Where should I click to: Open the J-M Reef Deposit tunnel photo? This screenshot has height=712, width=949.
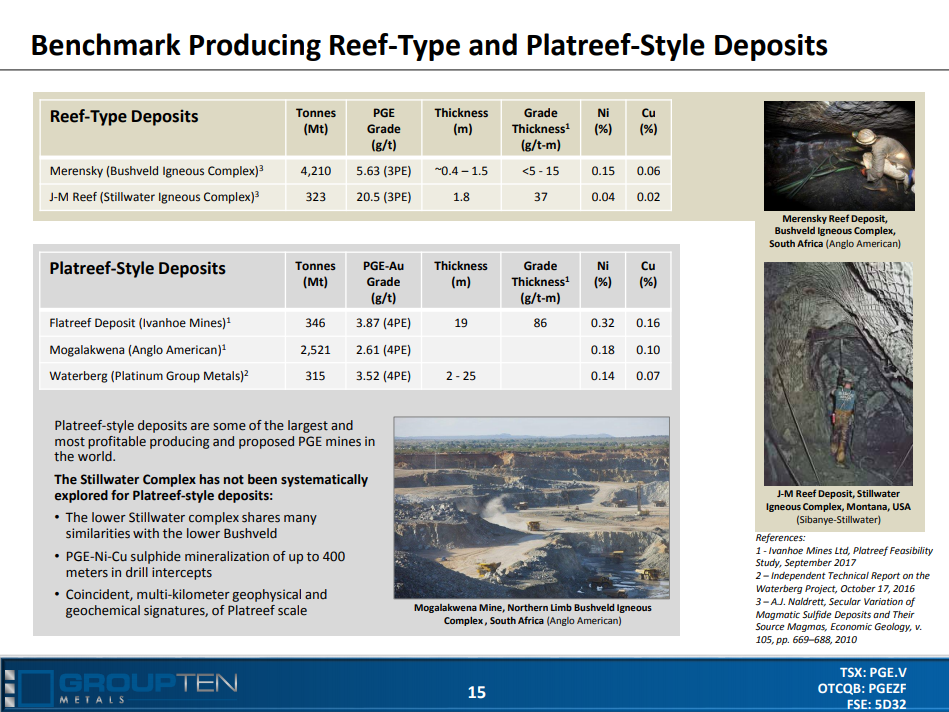click(x=838, y=374)
